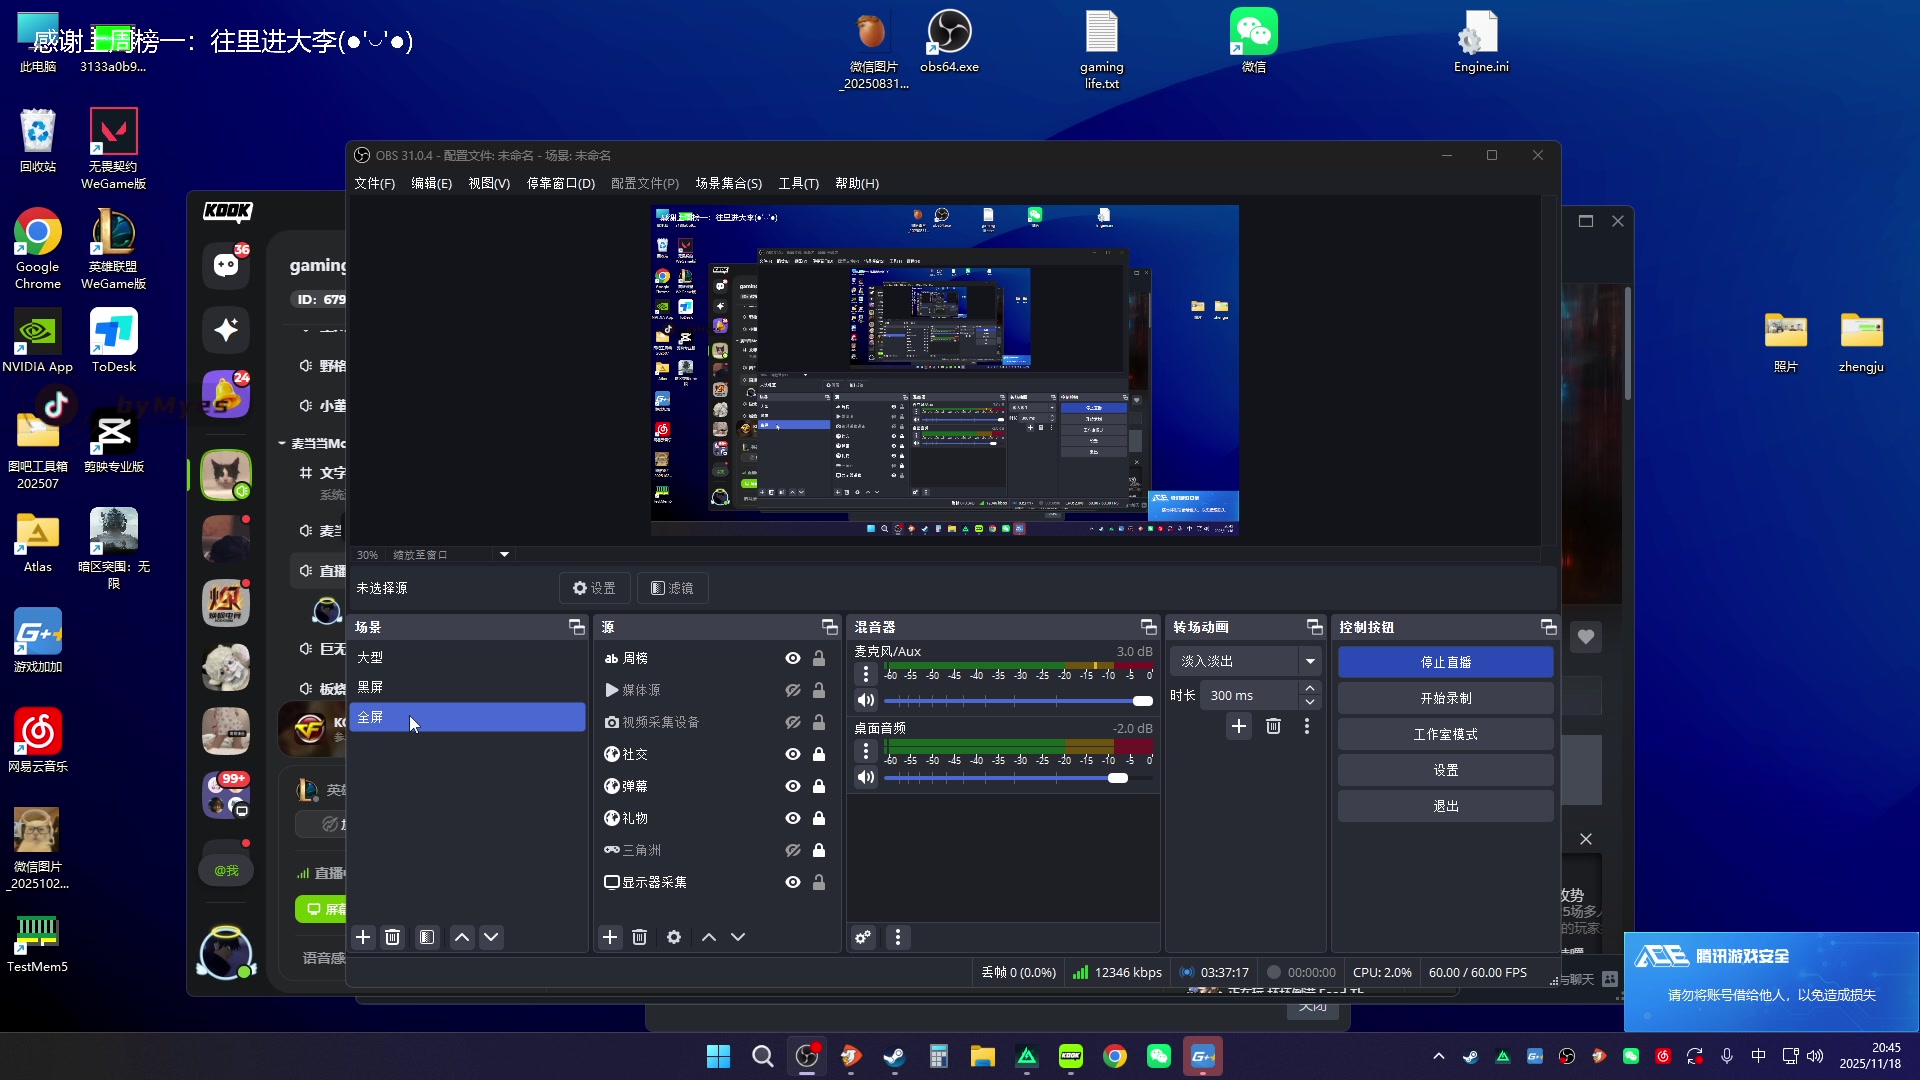Hide the 周榜 source eye icon
The height and width of the screenshot is (1080, 1920).
click(x=793, y=658)
